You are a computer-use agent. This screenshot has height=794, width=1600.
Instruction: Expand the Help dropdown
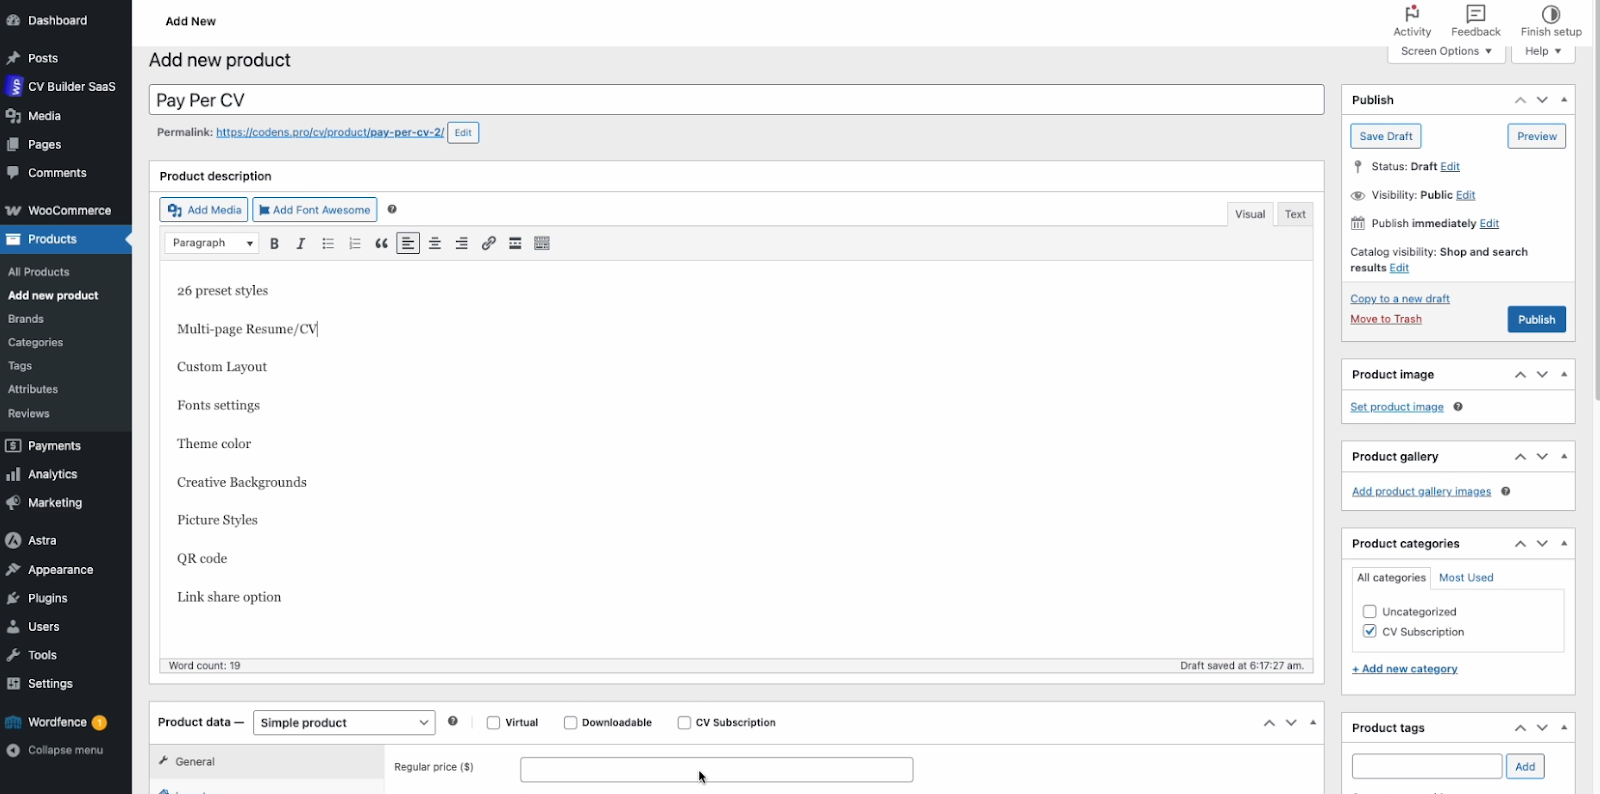[1543, 51]
